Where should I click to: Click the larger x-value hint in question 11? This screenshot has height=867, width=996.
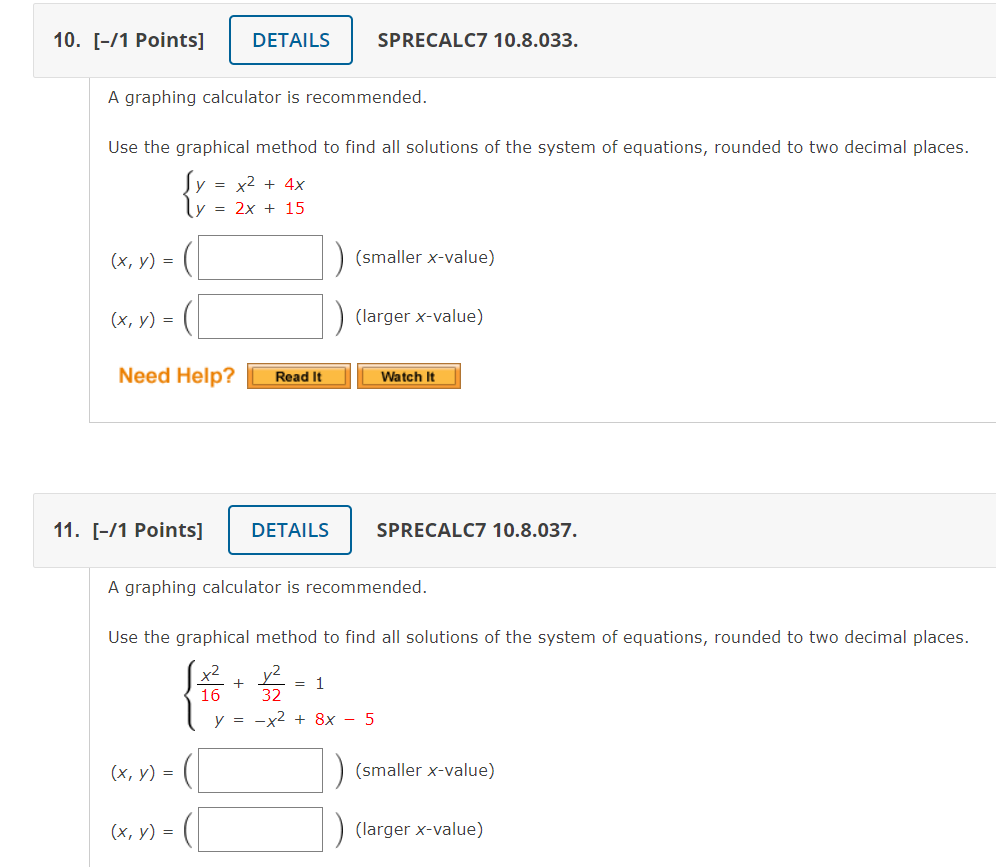click(x=419, y=830)
